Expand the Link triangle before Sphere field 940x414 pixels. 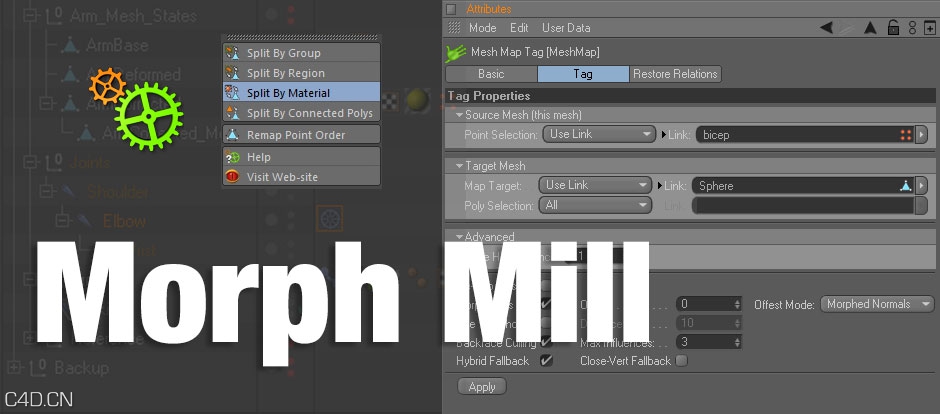click(x=661, y=186)
